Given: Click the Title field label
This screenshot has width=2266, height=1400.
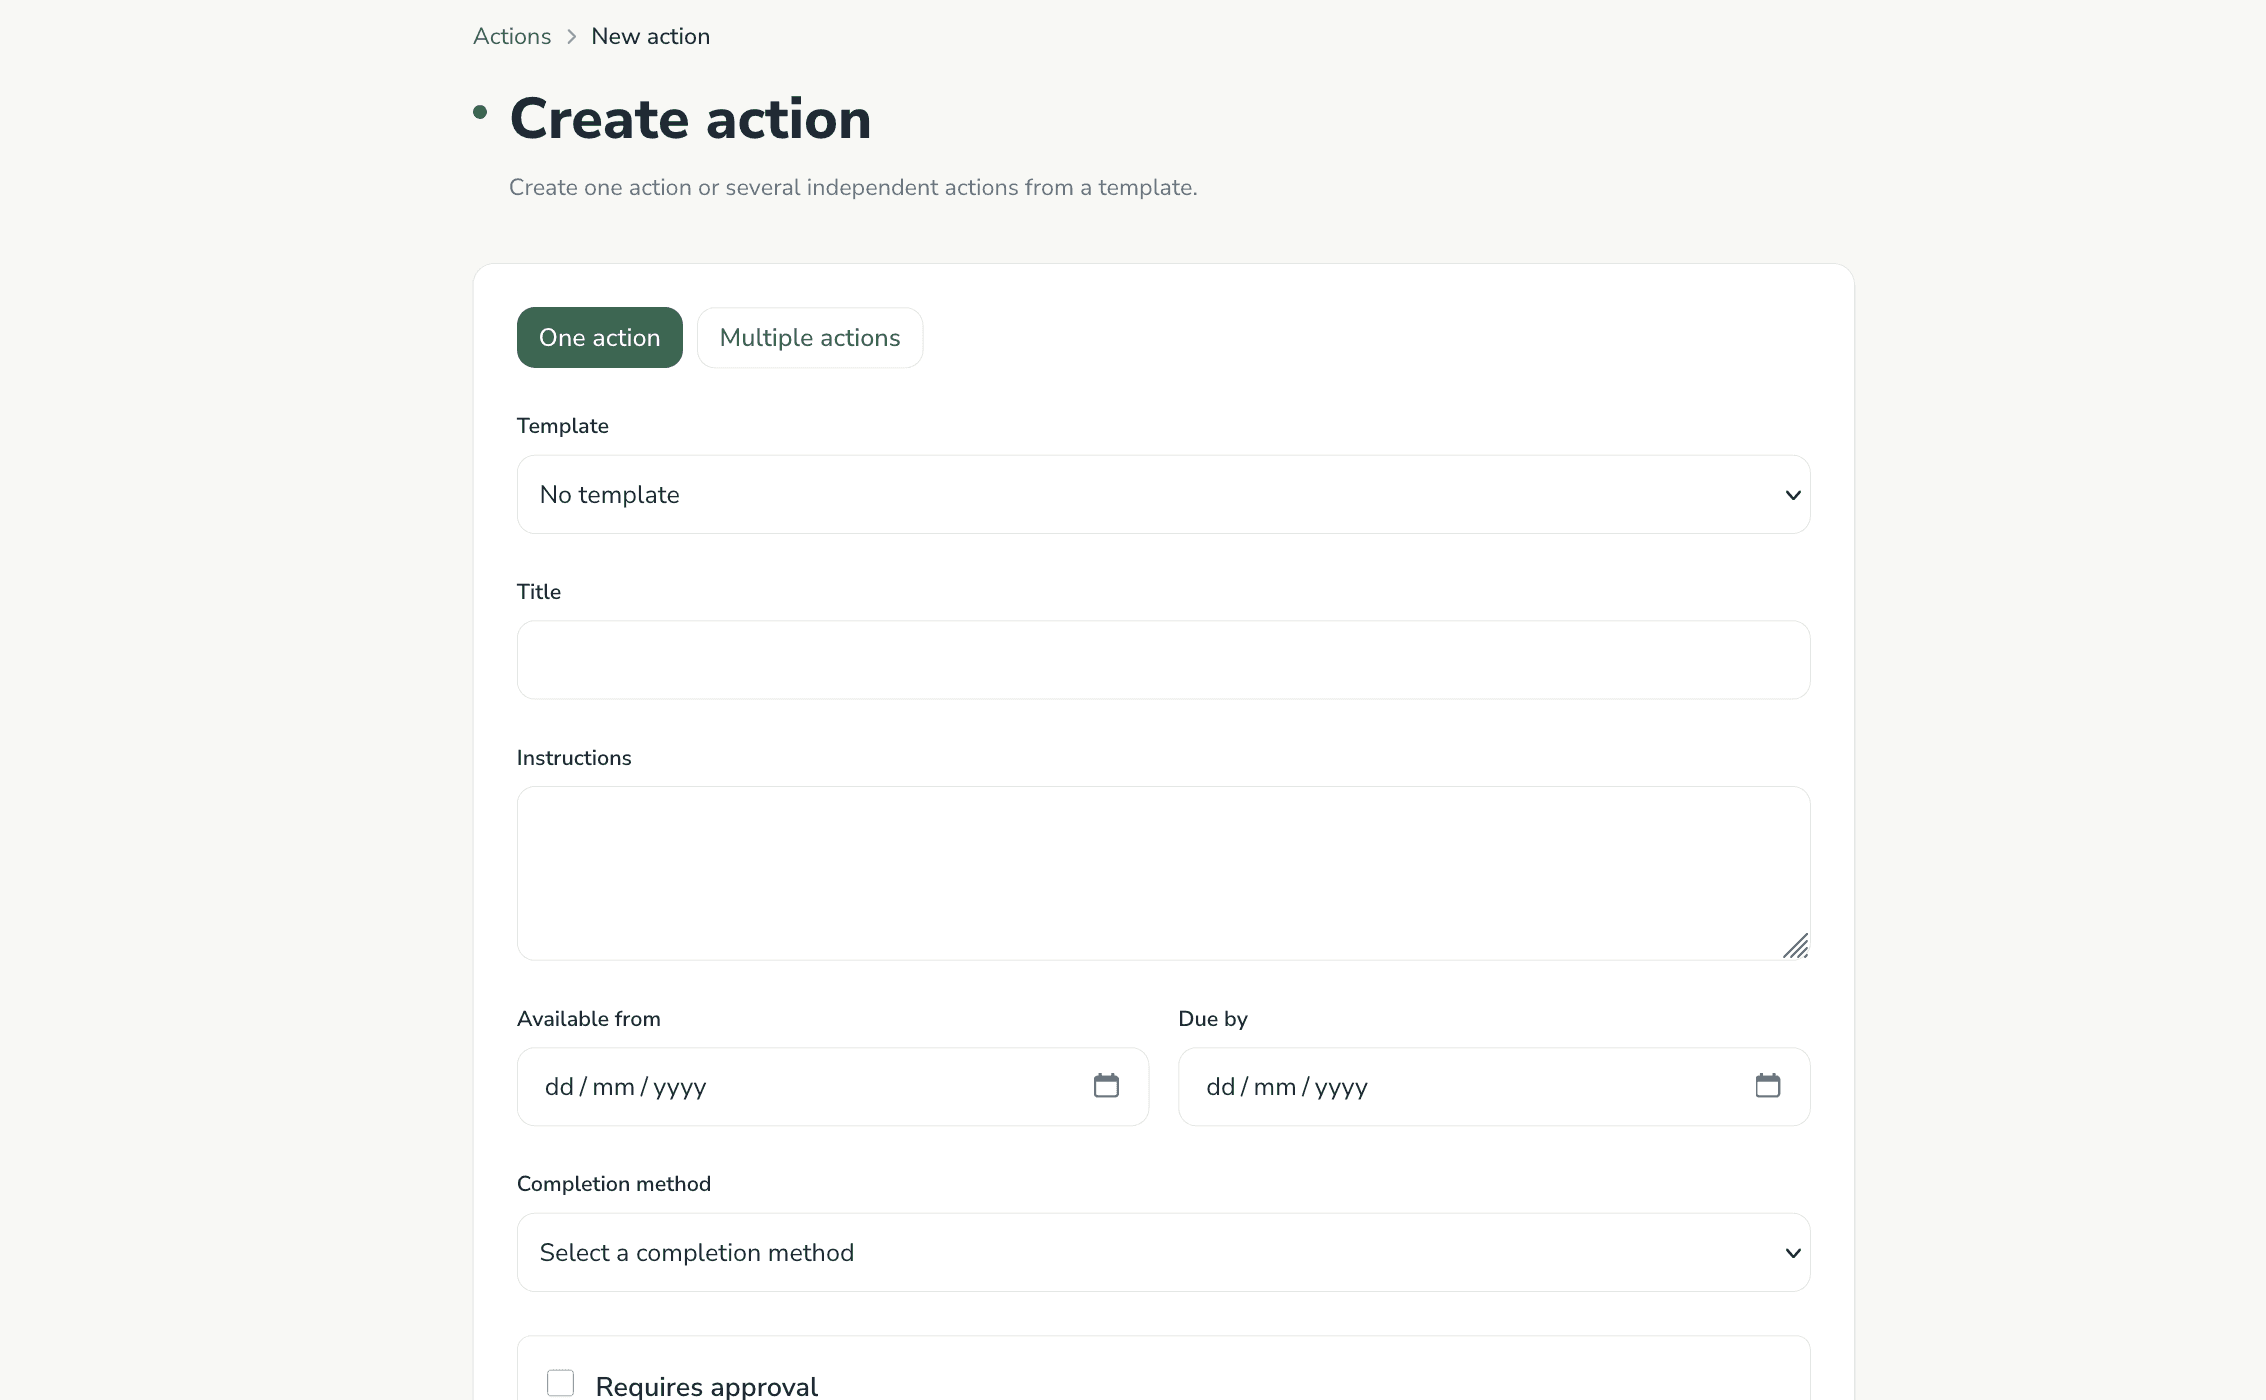Looking at the screenshot, I should [539, 592].
